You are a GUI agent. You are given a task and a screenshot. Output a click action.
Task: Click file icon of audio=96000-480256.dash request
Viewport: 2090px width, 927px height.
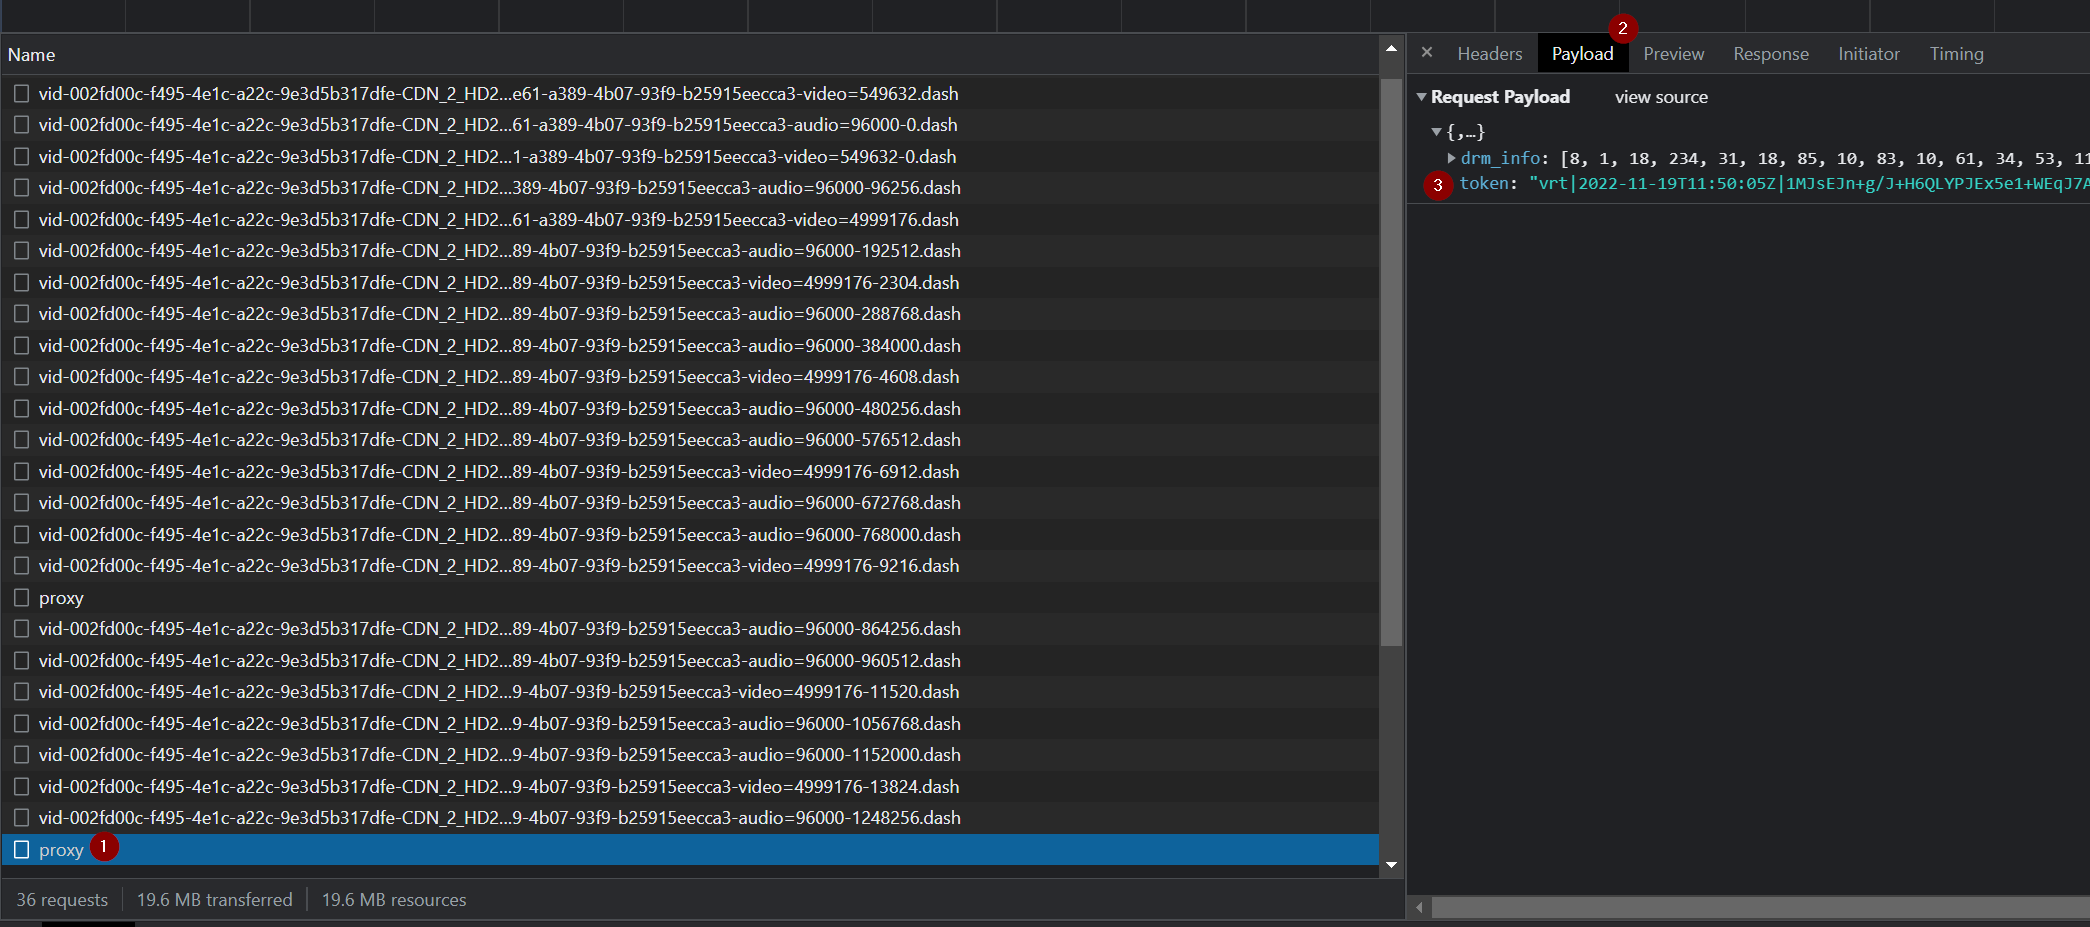(21, 409)
